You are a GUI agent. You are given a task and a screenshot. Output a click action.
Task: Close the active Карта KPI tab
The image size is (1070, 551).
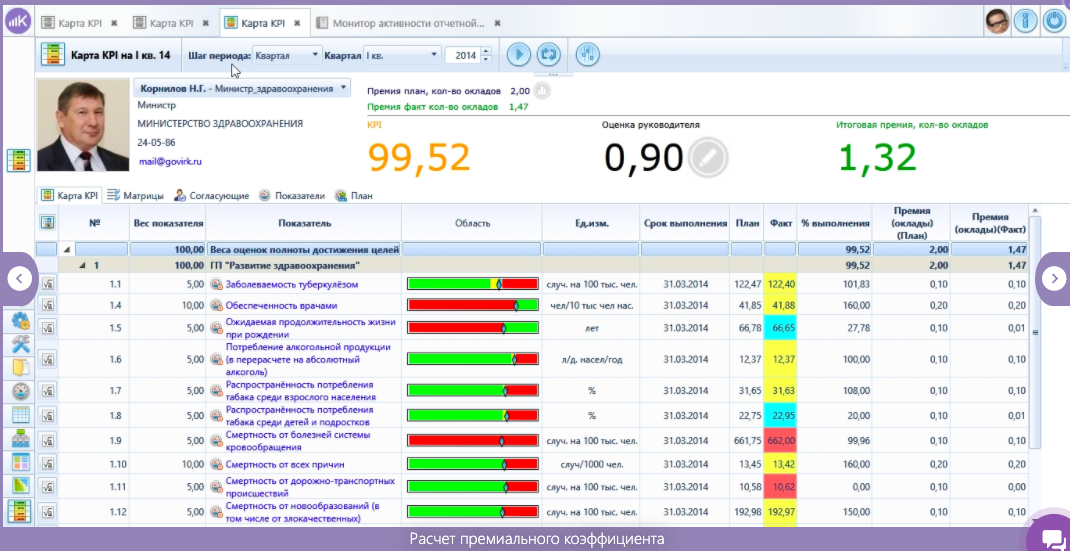click(297, 23)
